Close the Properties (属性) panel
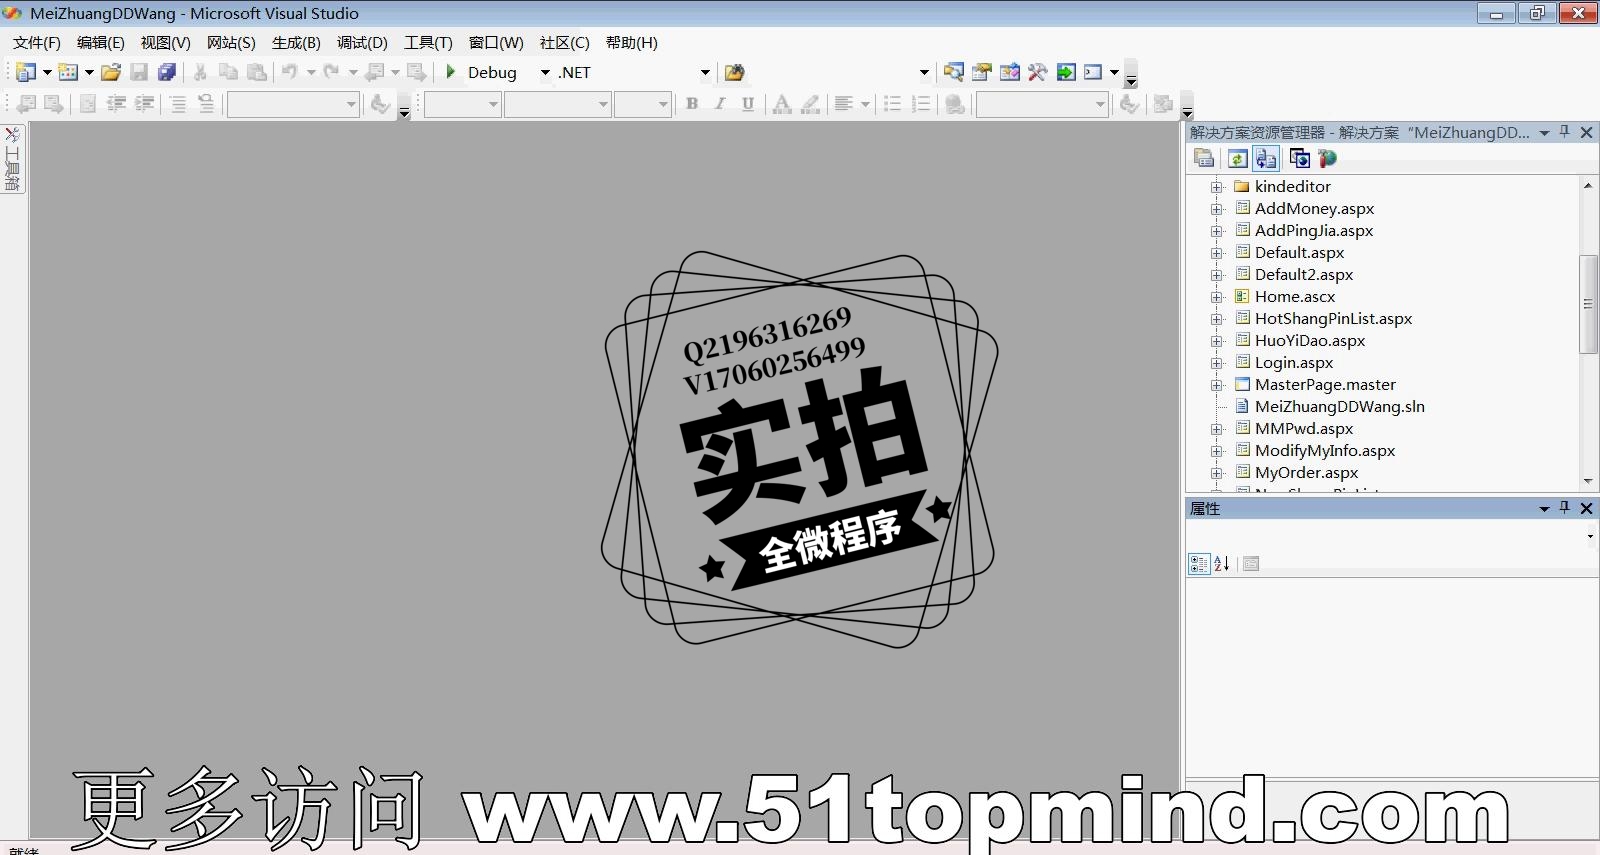Image resolution: width=1600 pixels, height=855 pixels. pos(1586,508)
